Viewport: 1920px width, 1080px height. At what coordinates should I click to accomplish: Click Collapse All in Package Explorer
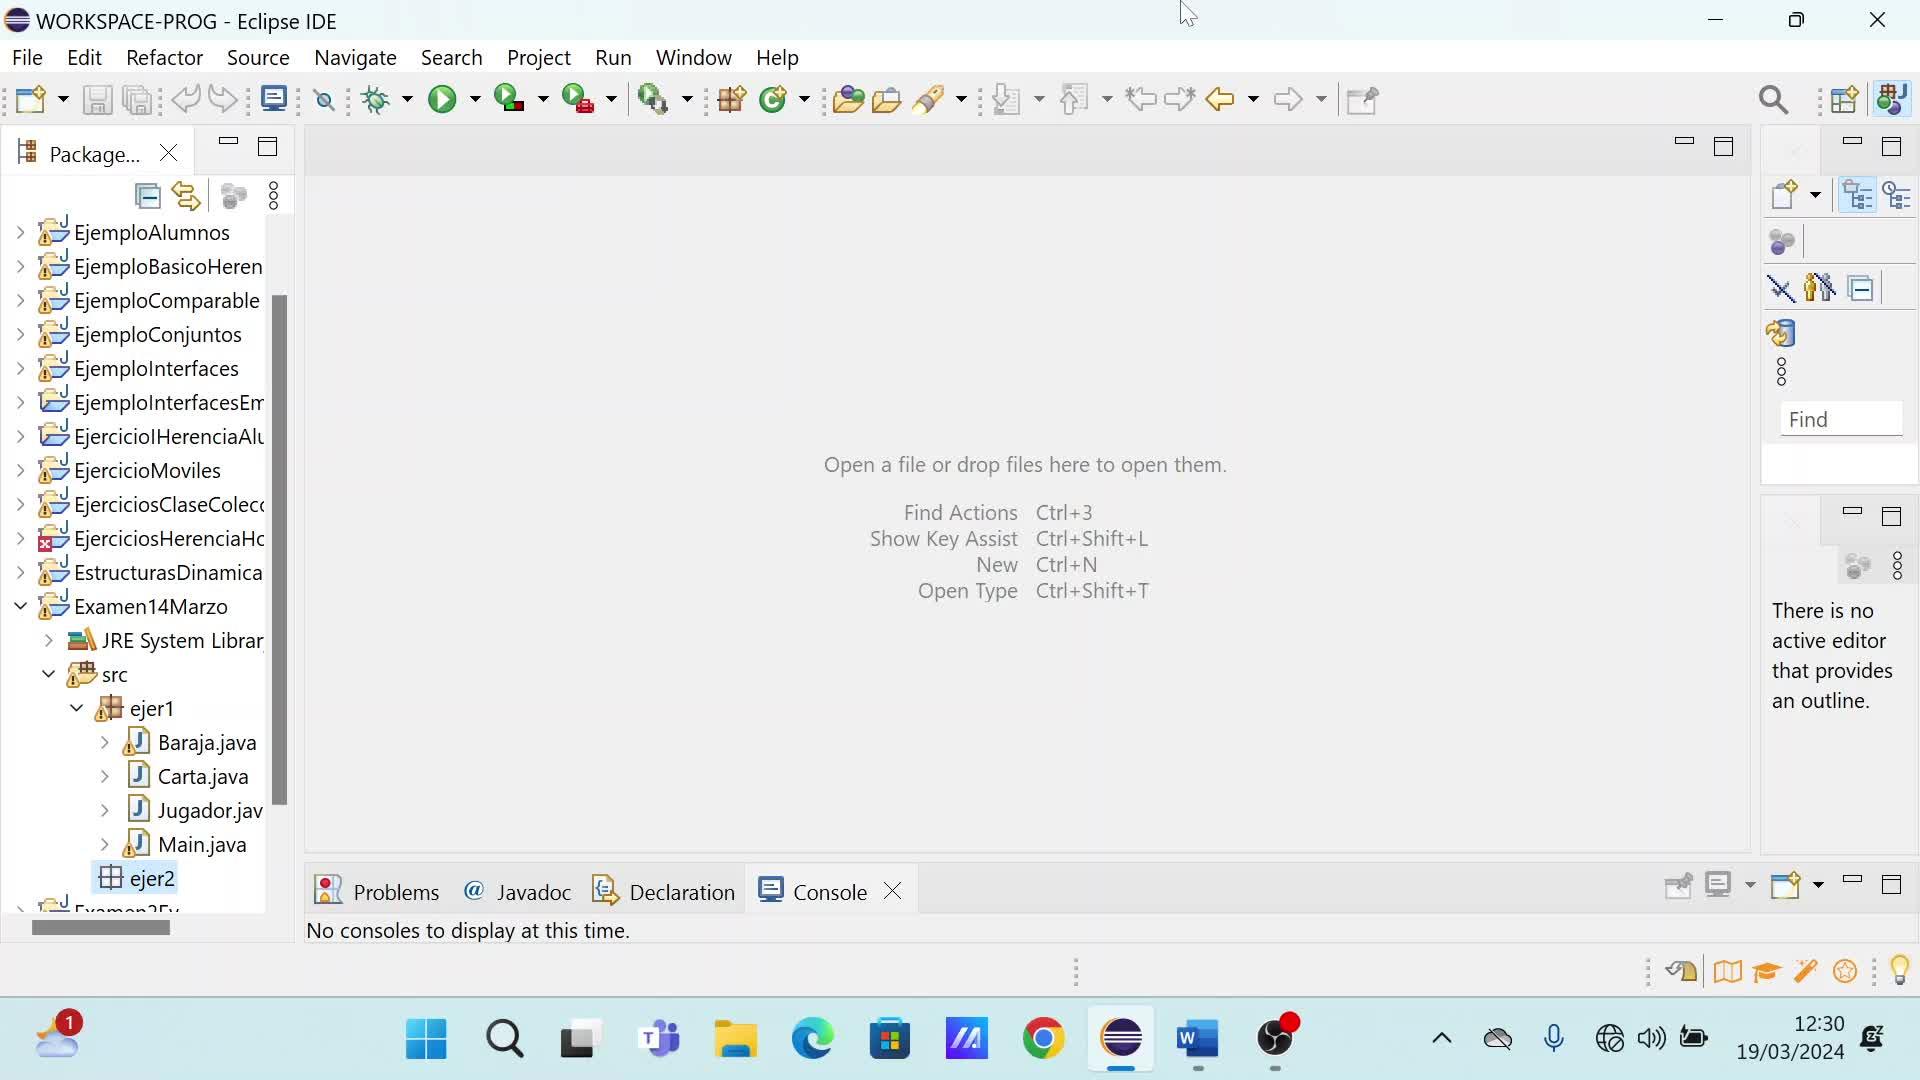(x=148, y=196)
